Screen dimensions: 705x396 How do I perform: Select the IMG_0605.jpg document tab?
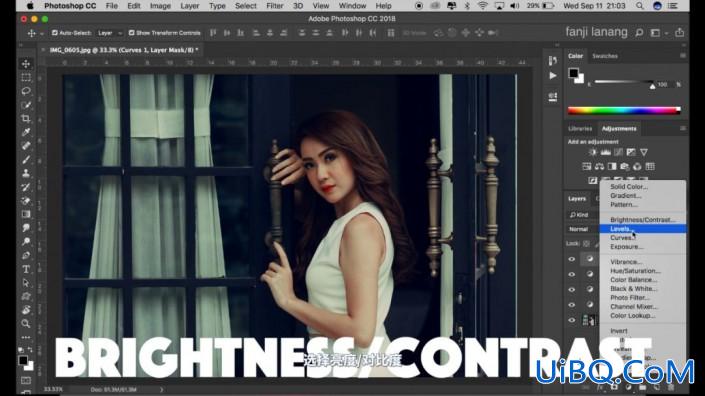tap(124, 50)
